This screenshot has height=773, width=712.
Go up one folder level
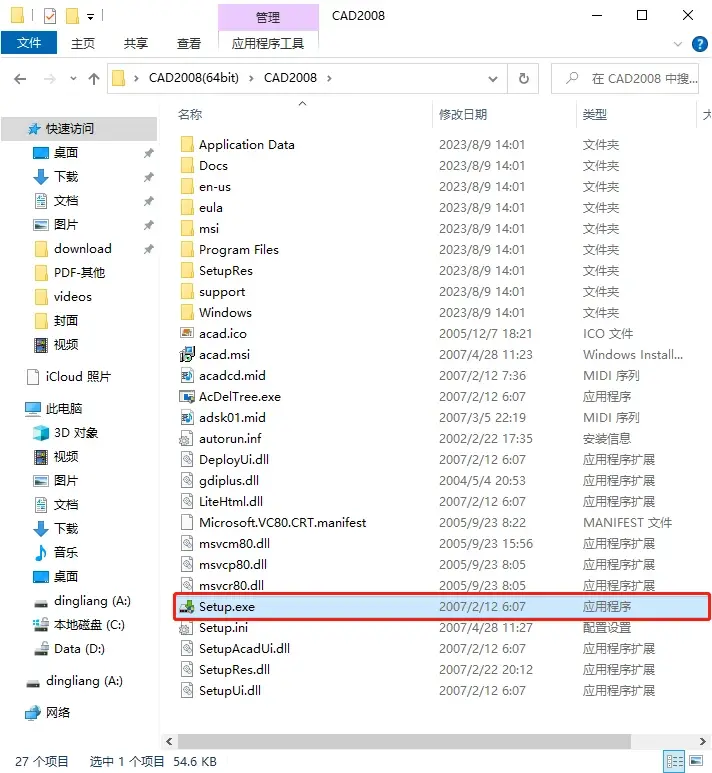click(94, 78)
